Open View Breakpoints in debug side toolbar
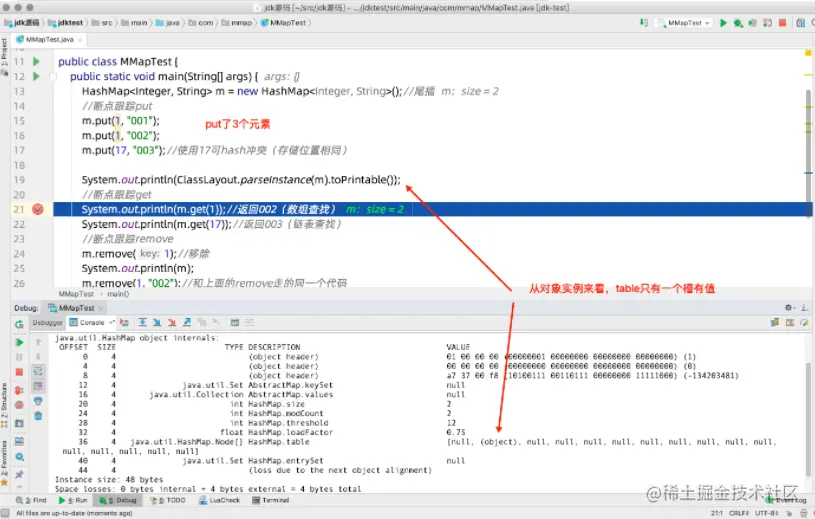The image size is (815, 519). 19,390
